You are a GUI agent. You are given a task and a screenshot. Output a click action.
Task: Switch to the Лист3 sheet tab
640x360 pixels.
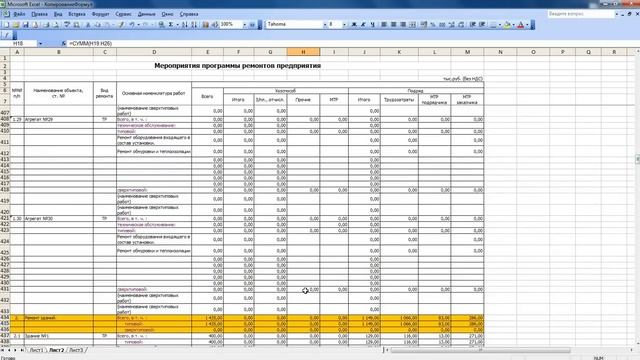tap(76, 350)
